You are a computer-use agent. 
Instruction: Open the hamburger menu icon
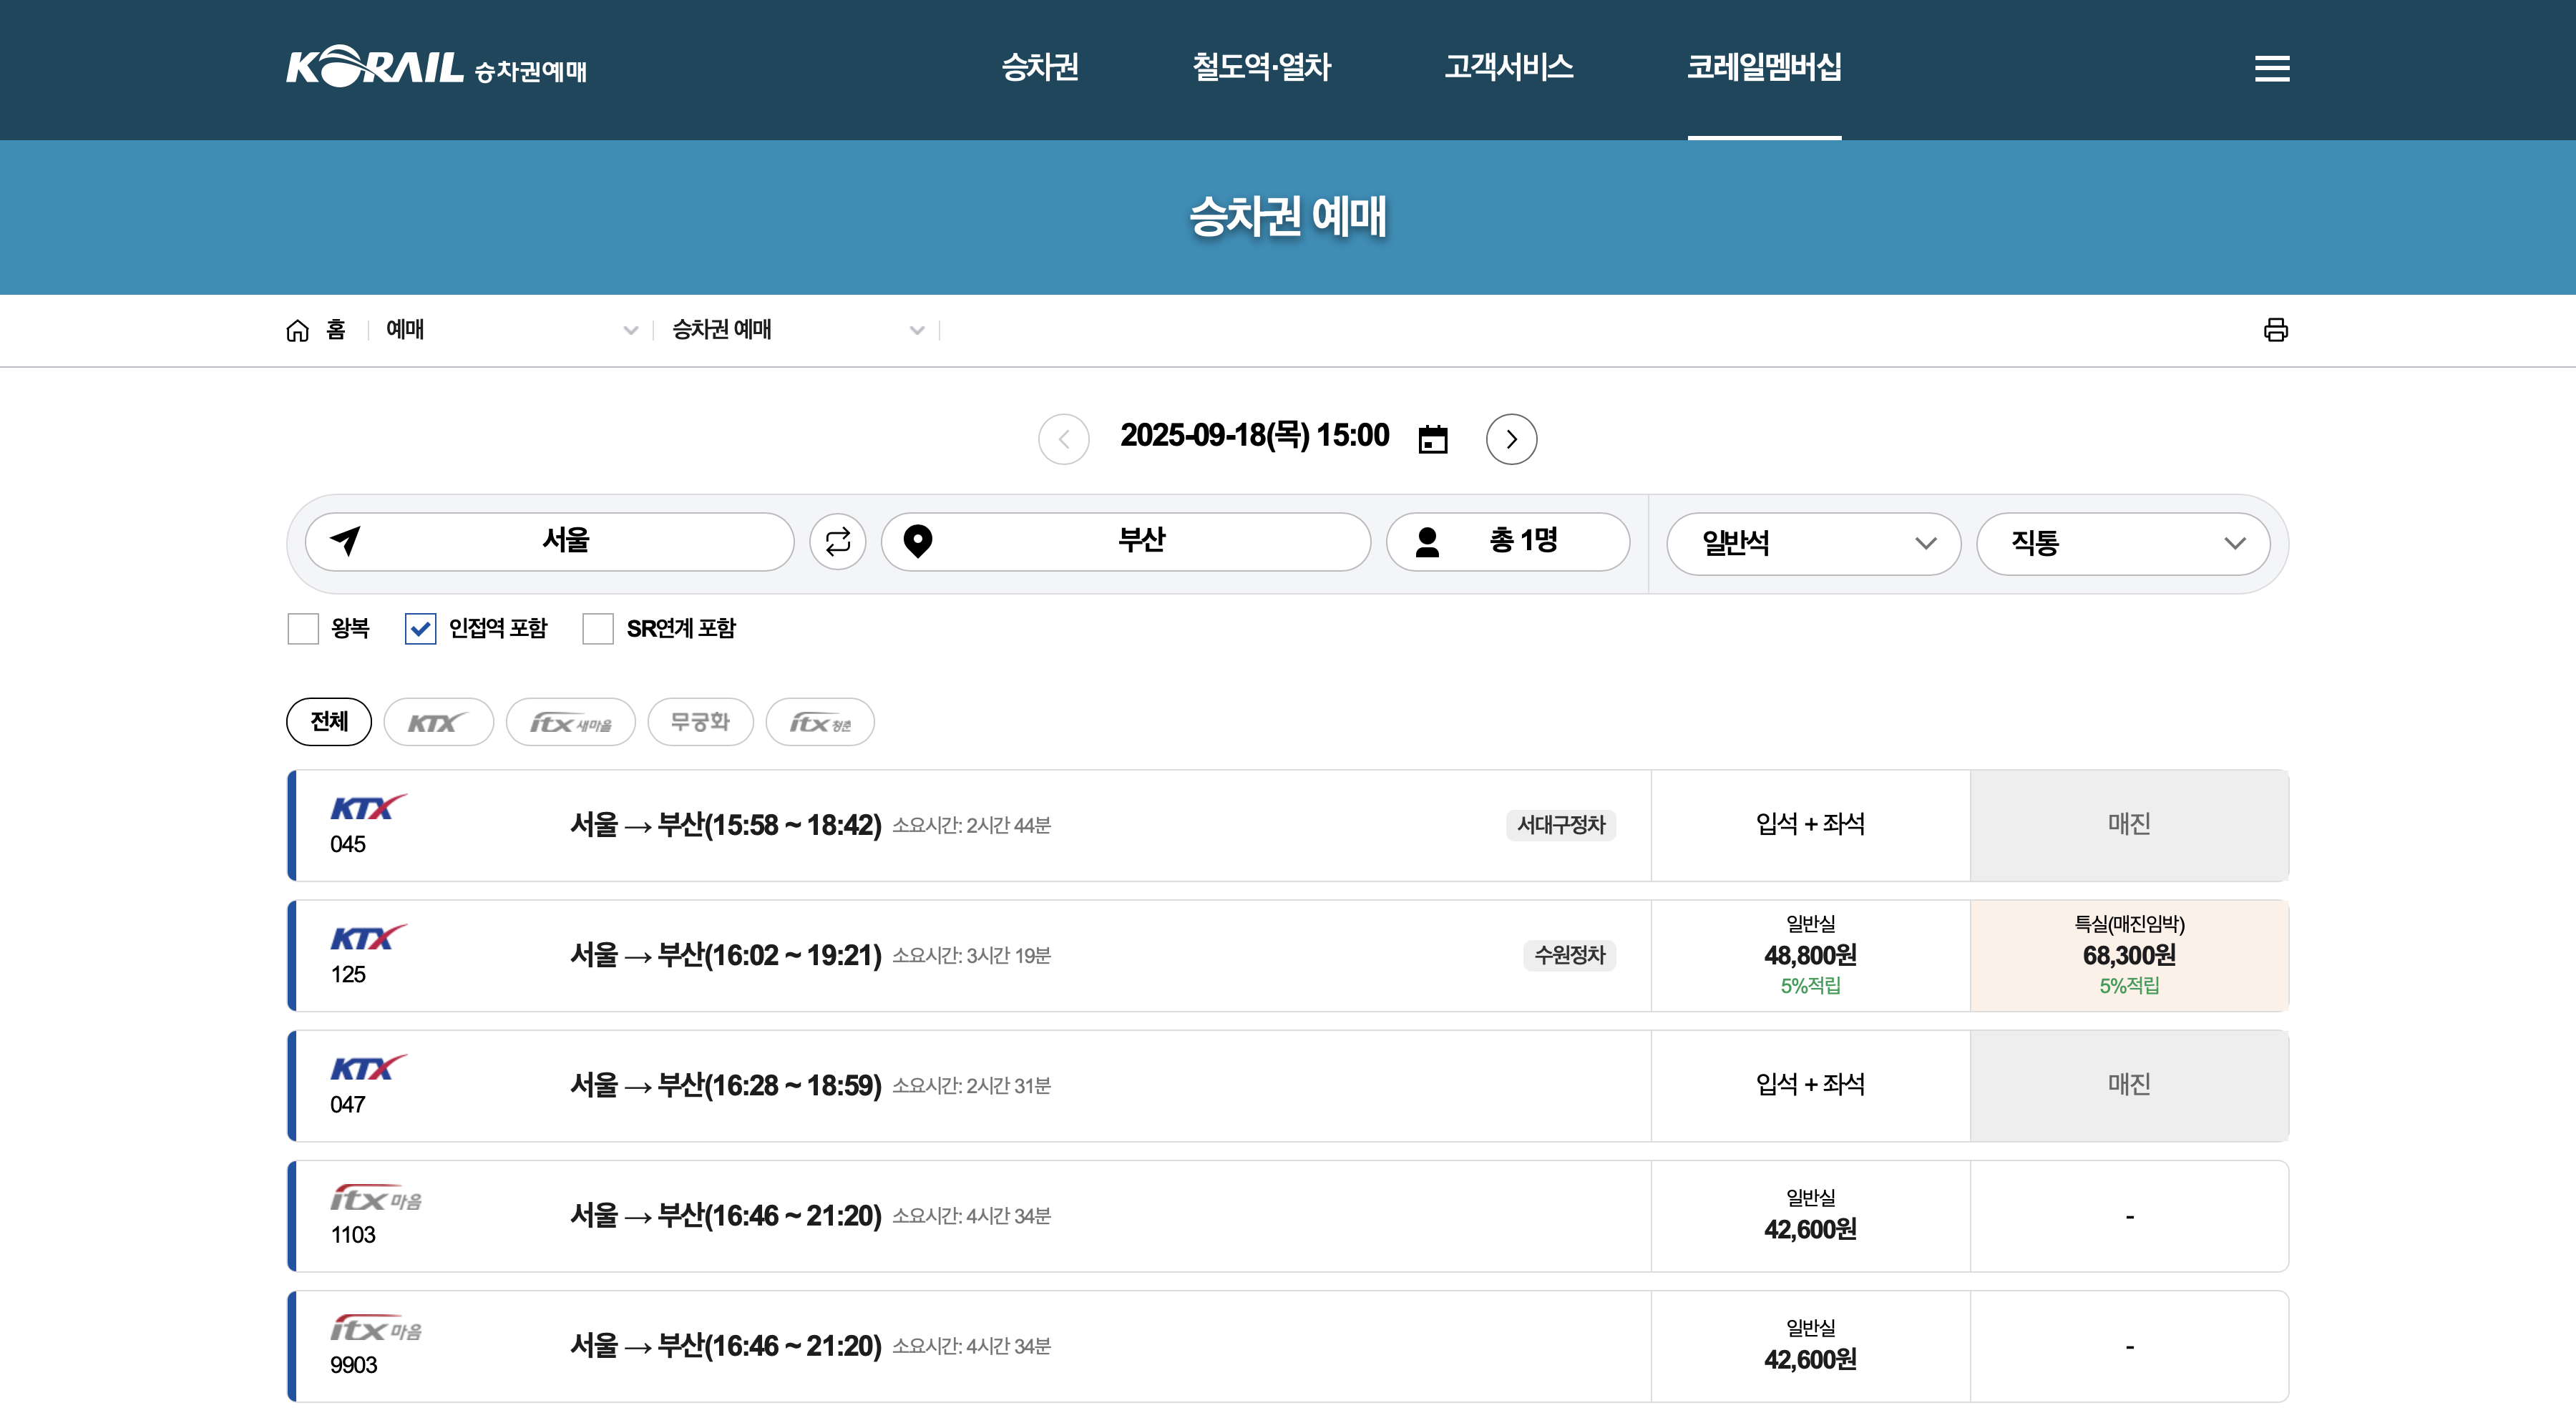2271,68
